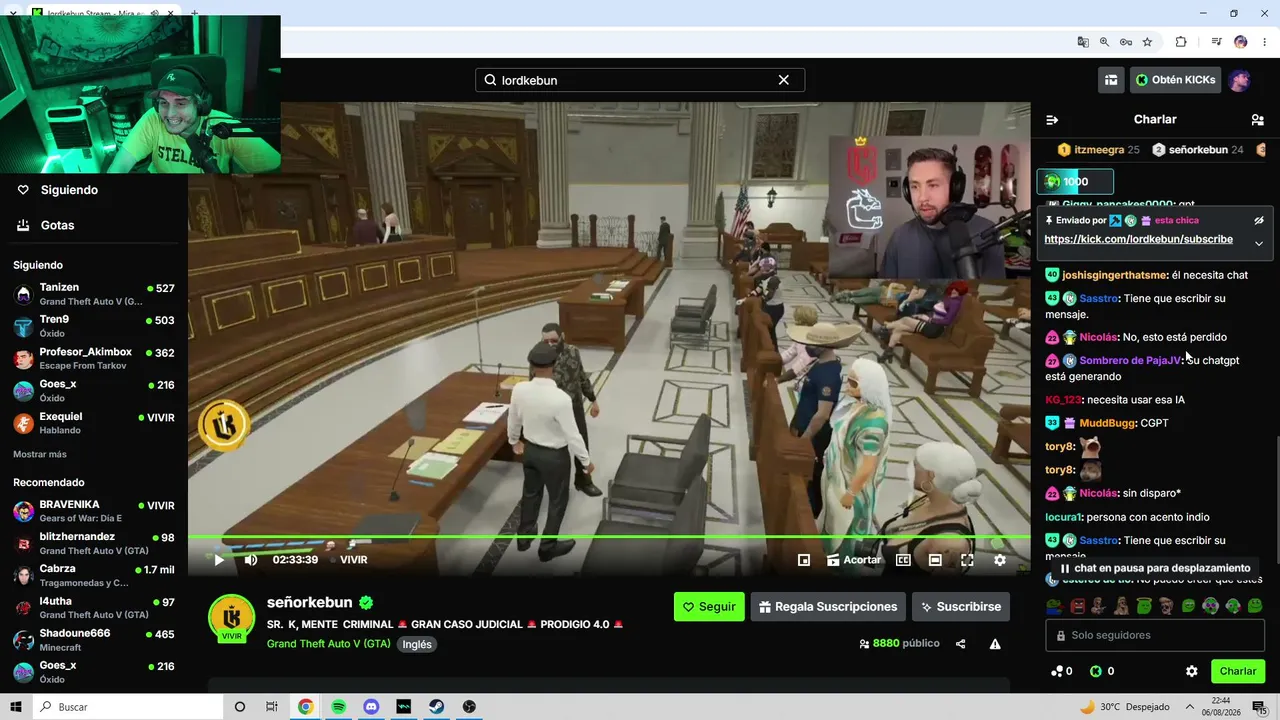Click Obtén KICKs button
The width and height of the screenshot is (1280, 720).
(1175, 80)
